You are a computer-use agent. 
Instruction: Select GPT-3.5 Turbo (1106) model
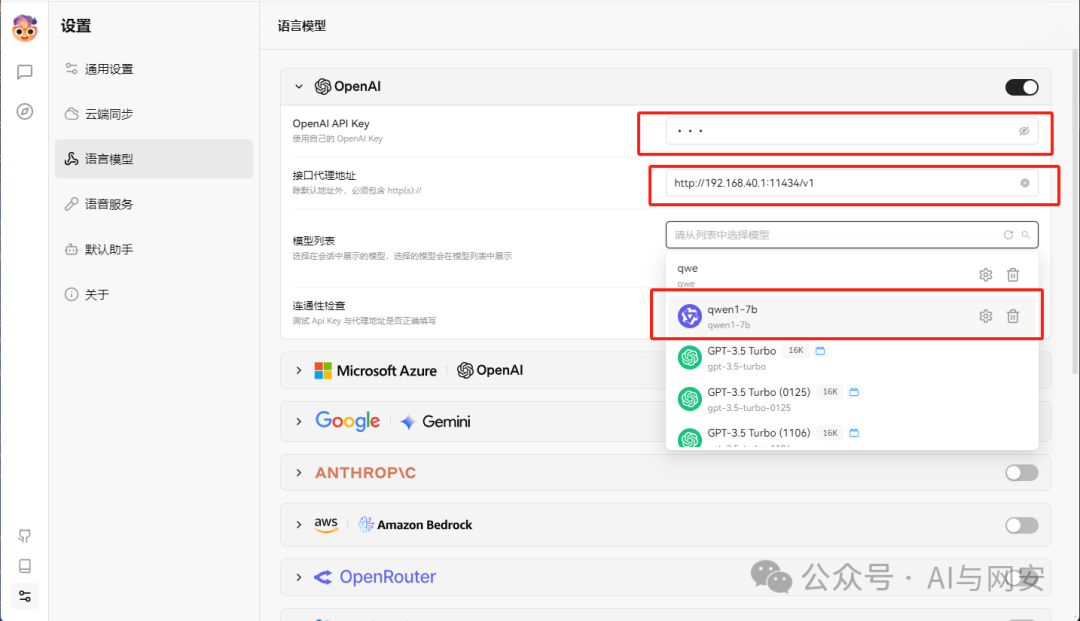(x=852, y=436)
